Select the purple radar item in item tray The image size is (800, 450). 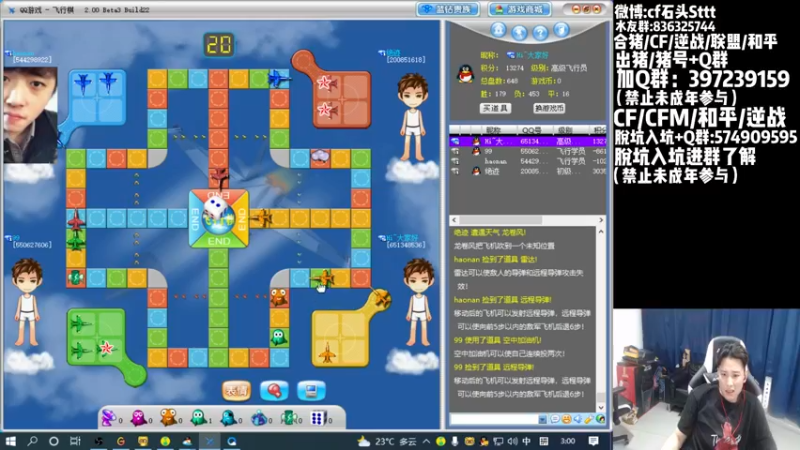pyautogui.click(x=109, y=418)
